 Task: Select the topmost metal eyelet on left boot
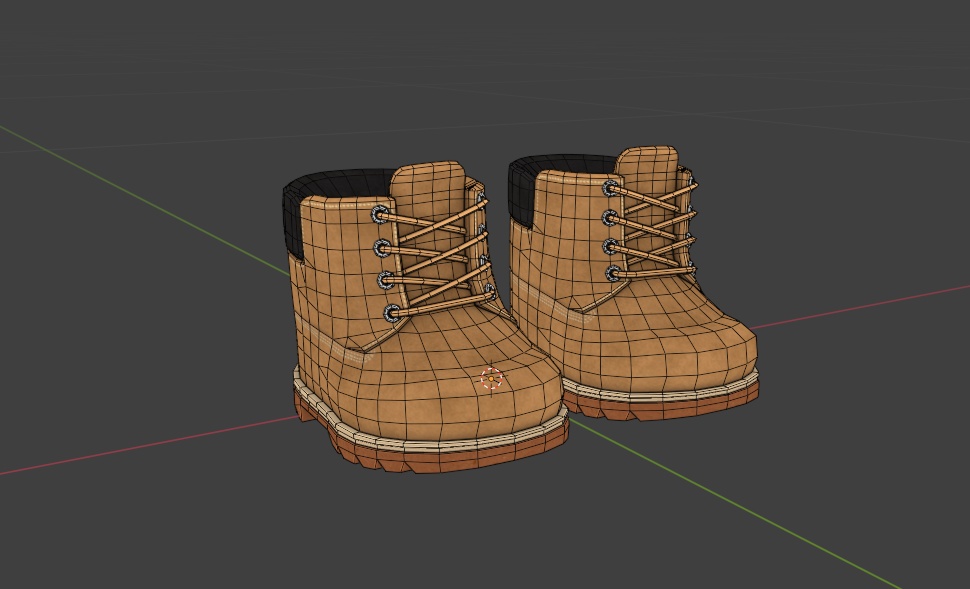380,215
